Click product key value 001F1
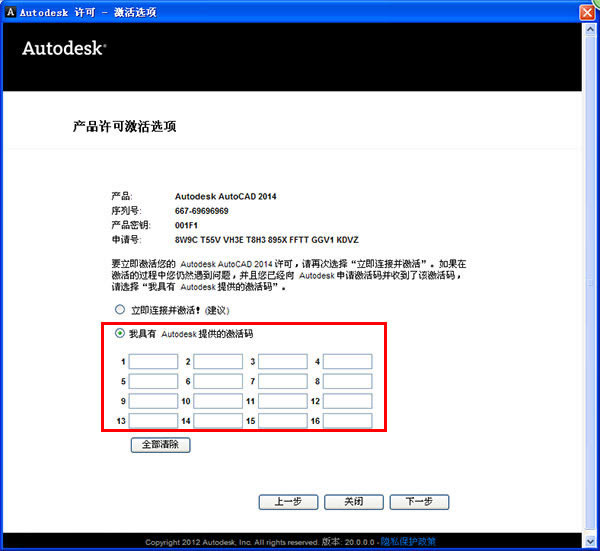This screenshot has width=600, height=551. pos(186,225)
